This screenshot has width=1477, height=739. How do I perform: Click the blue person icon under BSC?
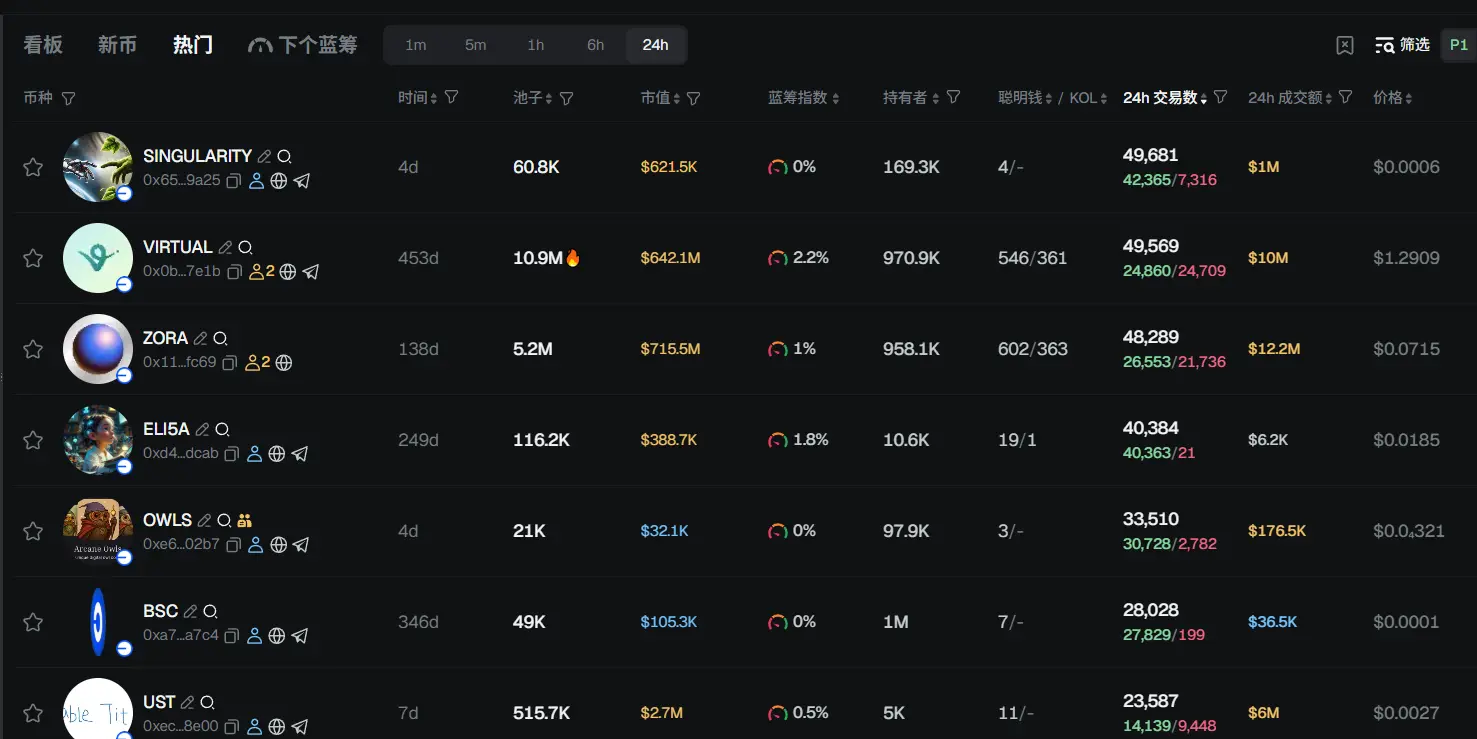click(x=255, y=636)
